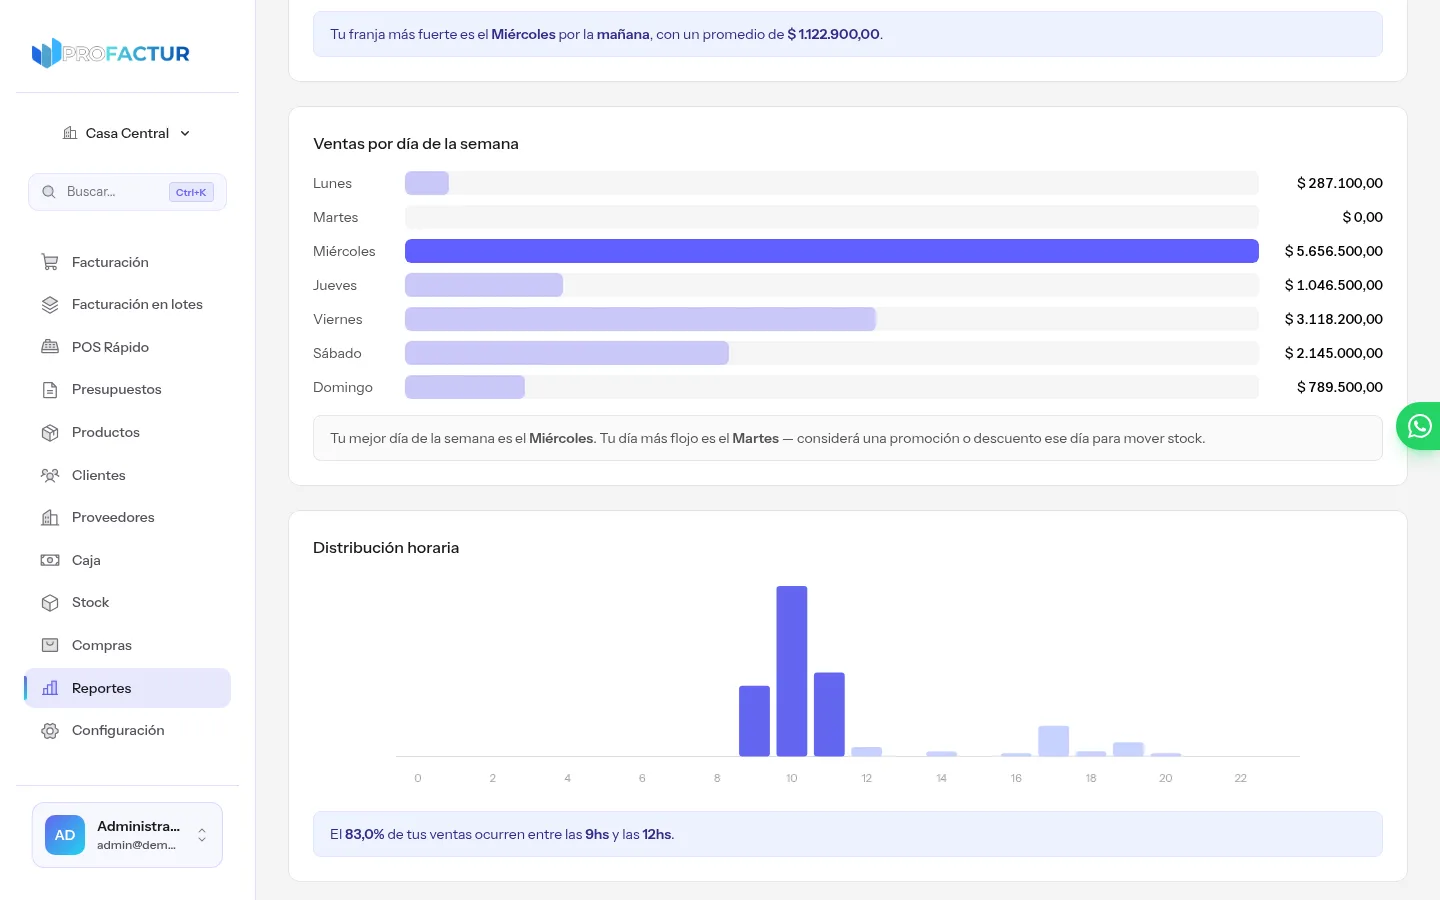Image resolution: width=1440 pixels, height=900 pixels.
Task: Focus the Buscar search field
Action: tap(127, 192)
